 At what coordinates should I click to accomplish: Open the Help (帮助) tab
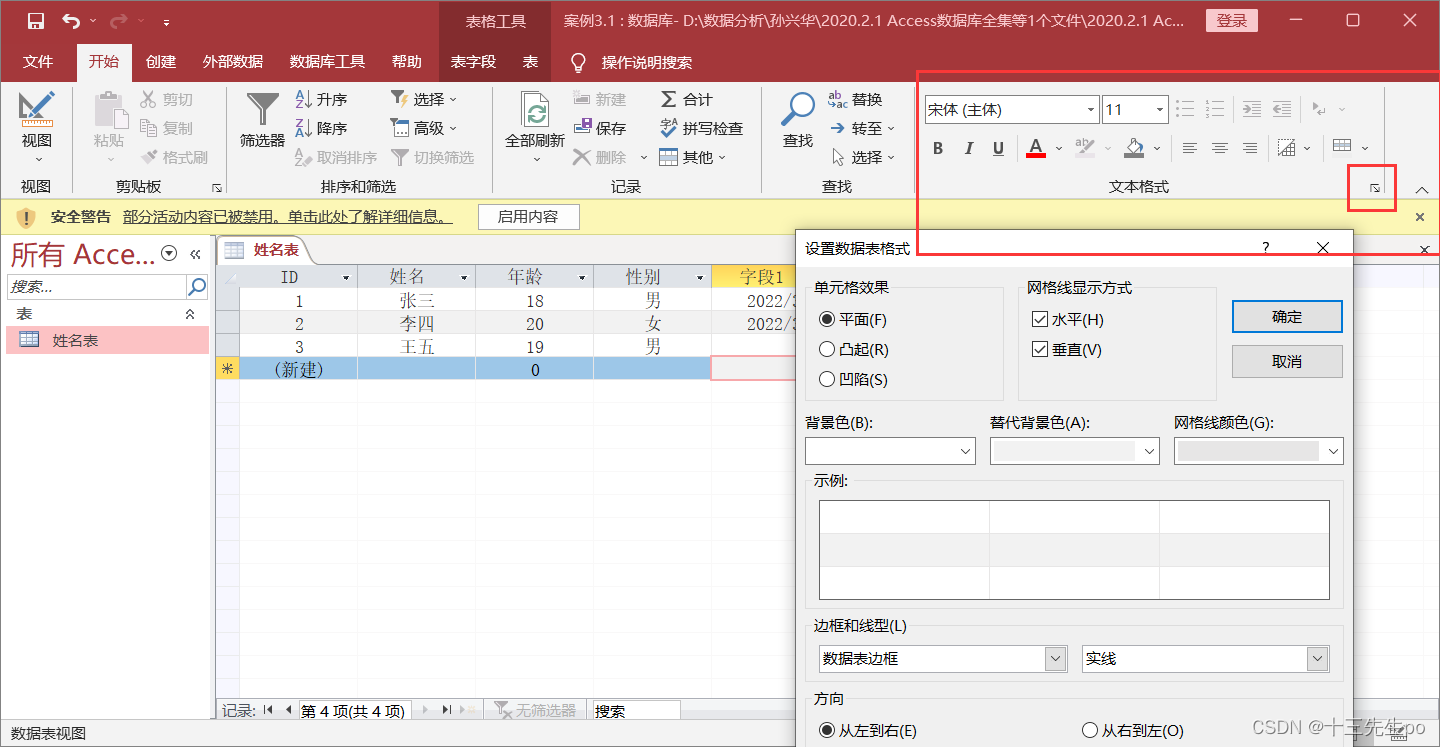pos(407,62)
